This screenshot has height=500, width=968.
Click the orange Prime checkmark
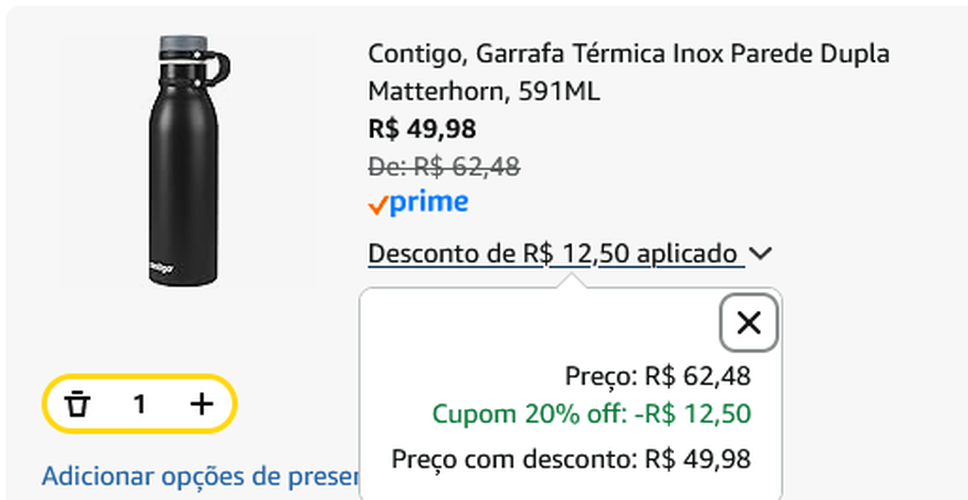point(378,205)
